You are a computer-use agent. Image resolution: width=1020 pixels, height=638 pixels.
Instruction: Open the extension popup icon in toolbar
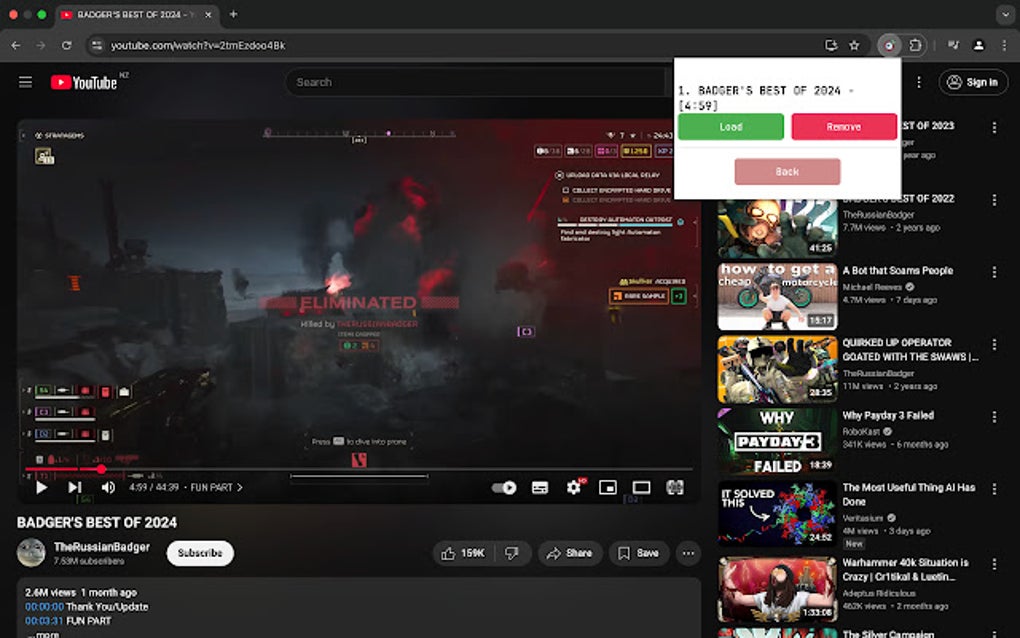(888, 45)
